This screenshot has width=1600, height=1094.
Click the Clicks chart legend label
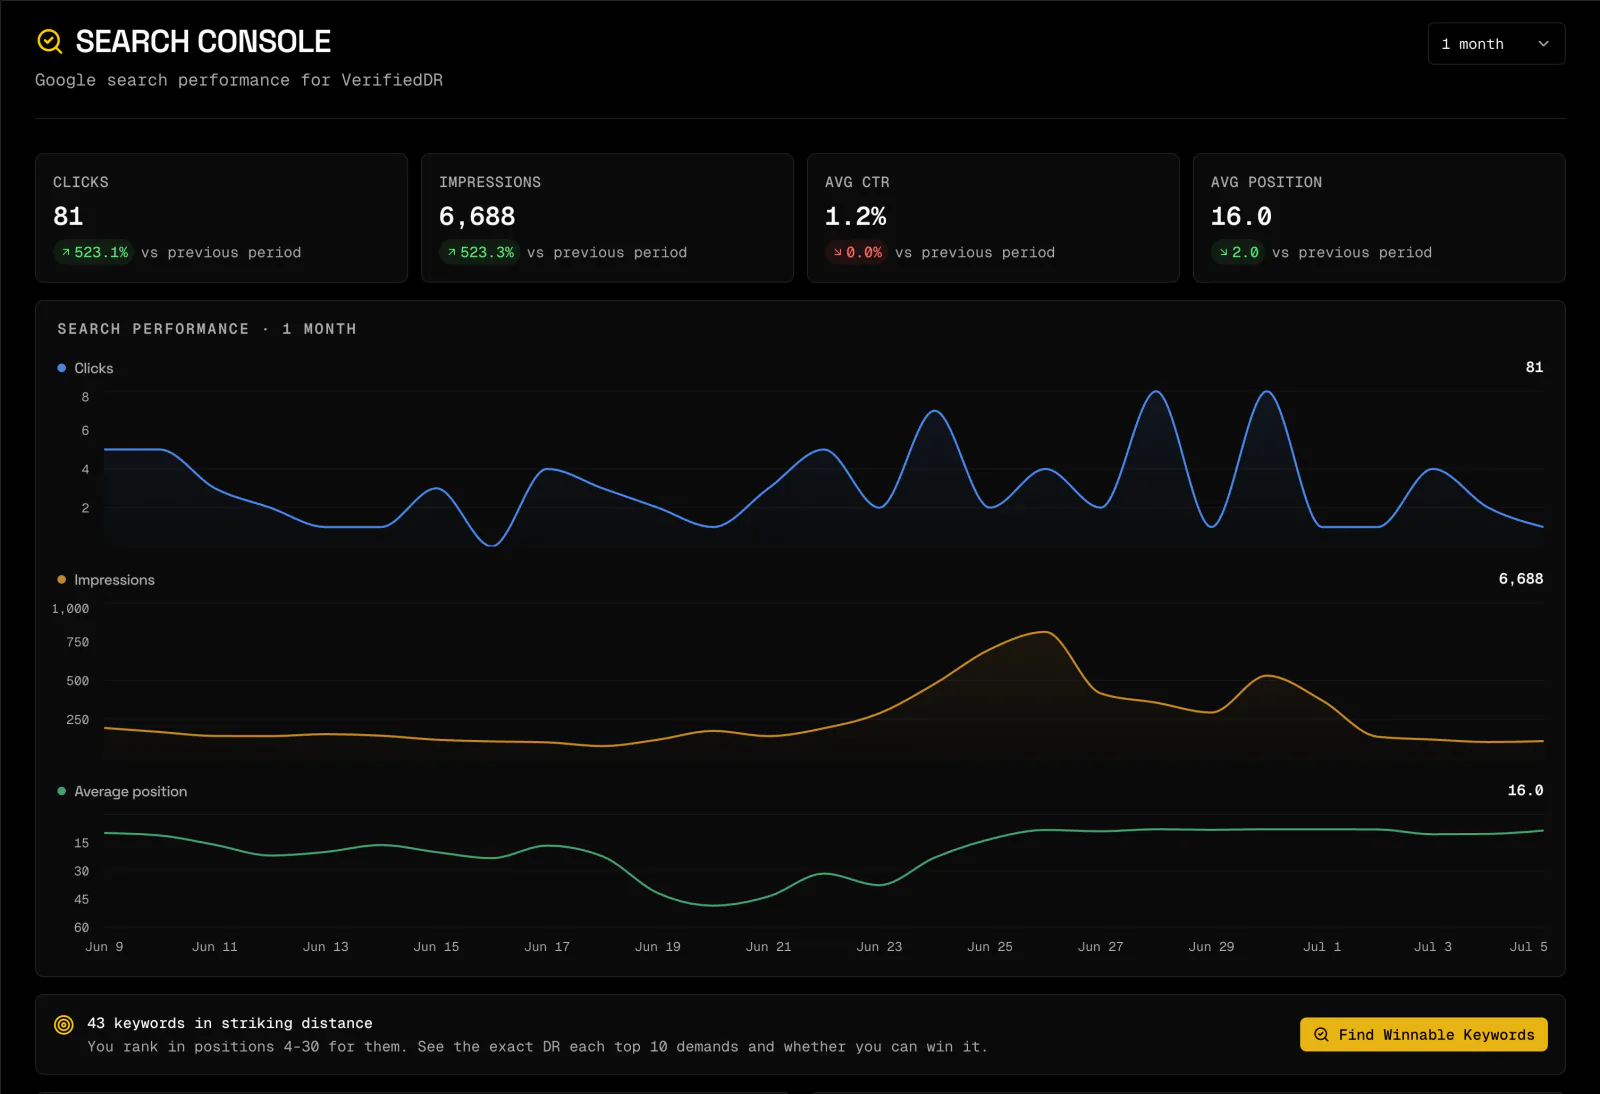94,368
